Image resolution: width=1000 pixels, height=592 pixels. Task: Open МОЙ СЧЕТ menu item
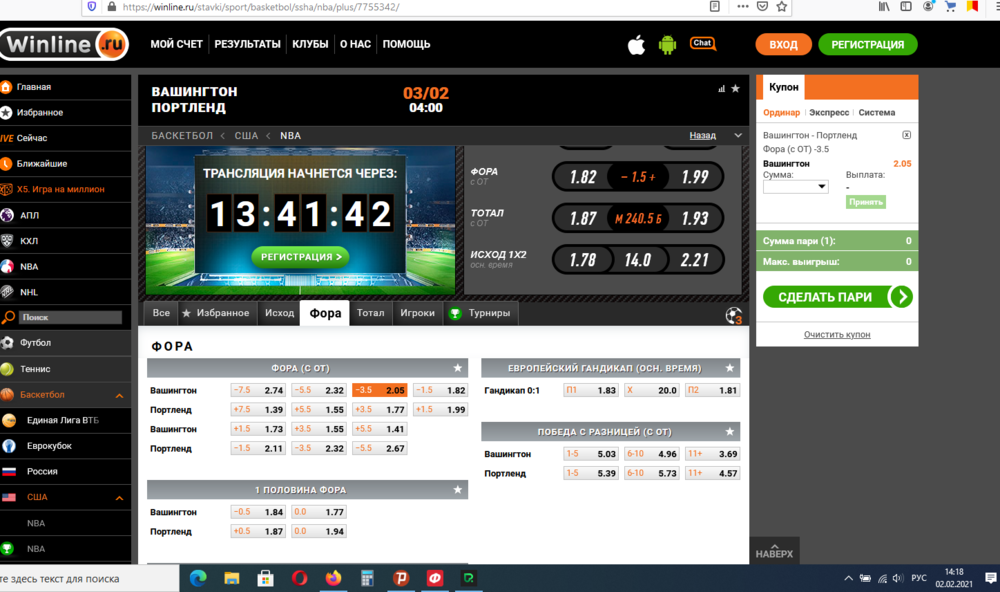pos(176,44)
